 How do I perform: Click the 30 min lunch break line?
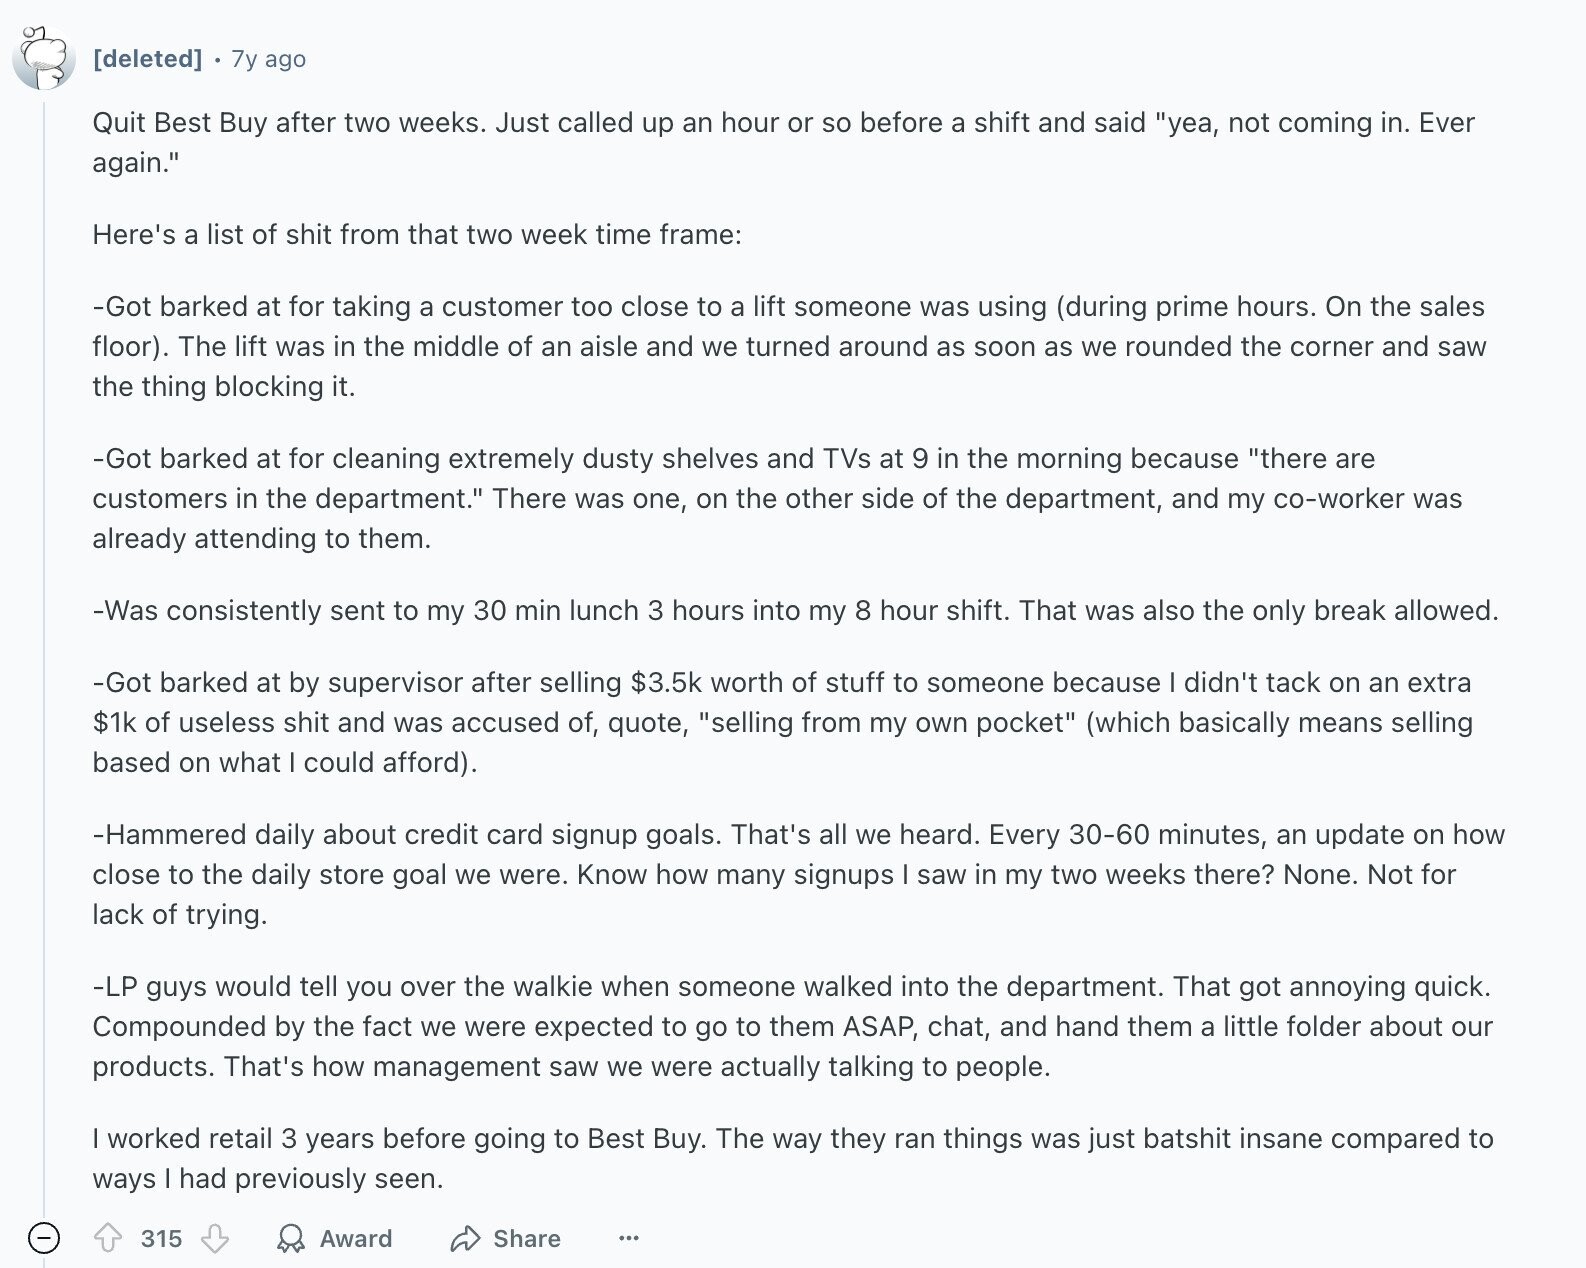click(x=795, y=610)
